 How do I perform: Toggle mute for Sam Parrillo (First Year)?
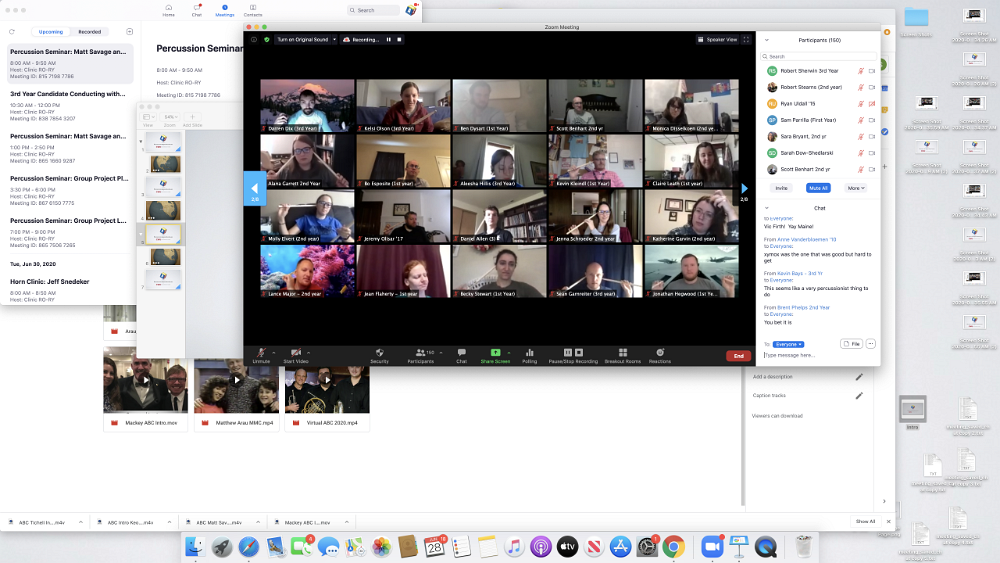click(860, 120)
